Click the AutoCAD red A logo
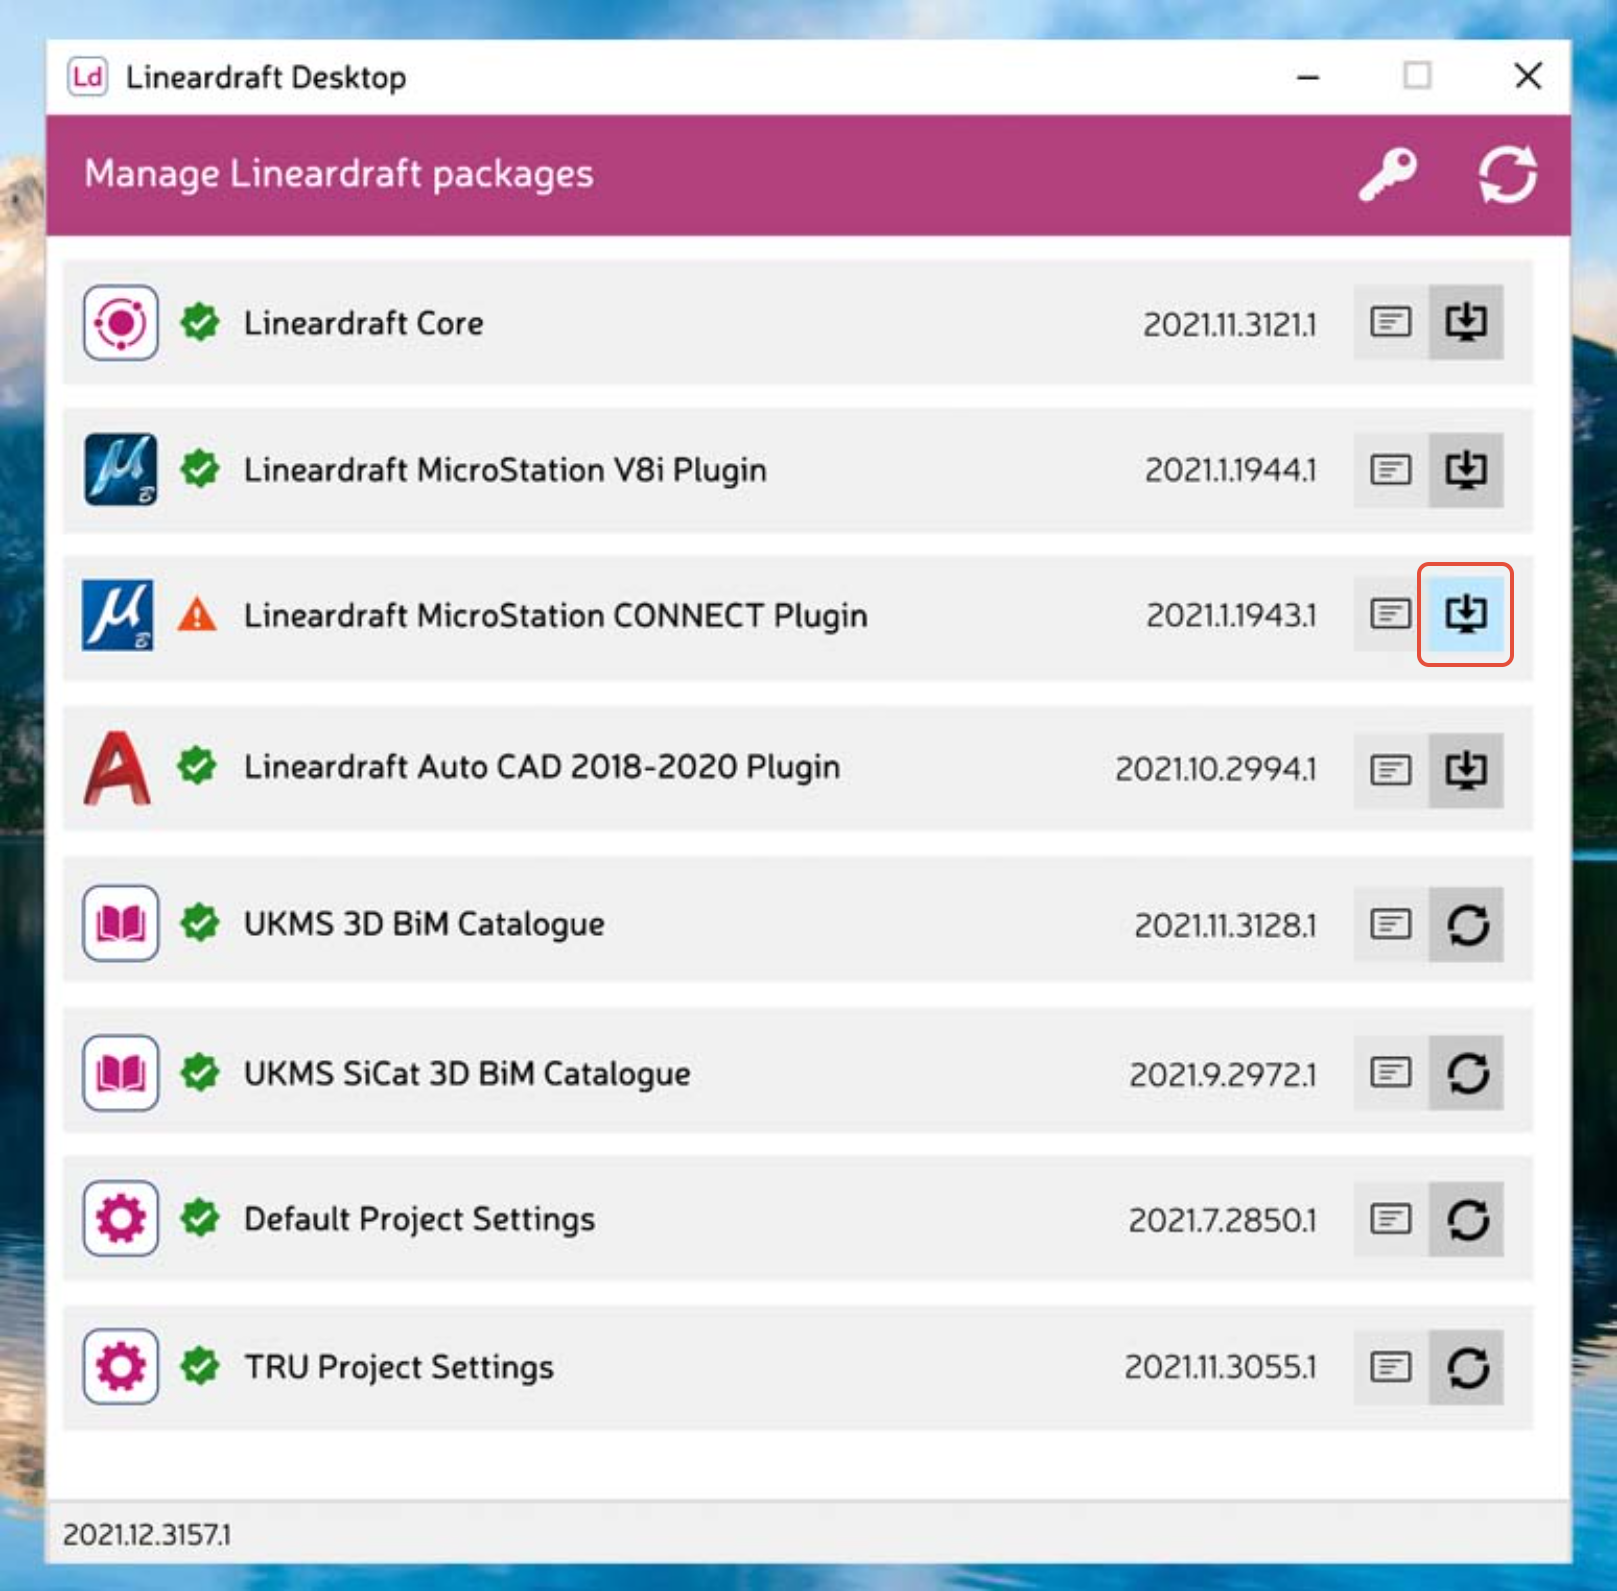This screenshot has height=1591, width=1617. (117, 768)
